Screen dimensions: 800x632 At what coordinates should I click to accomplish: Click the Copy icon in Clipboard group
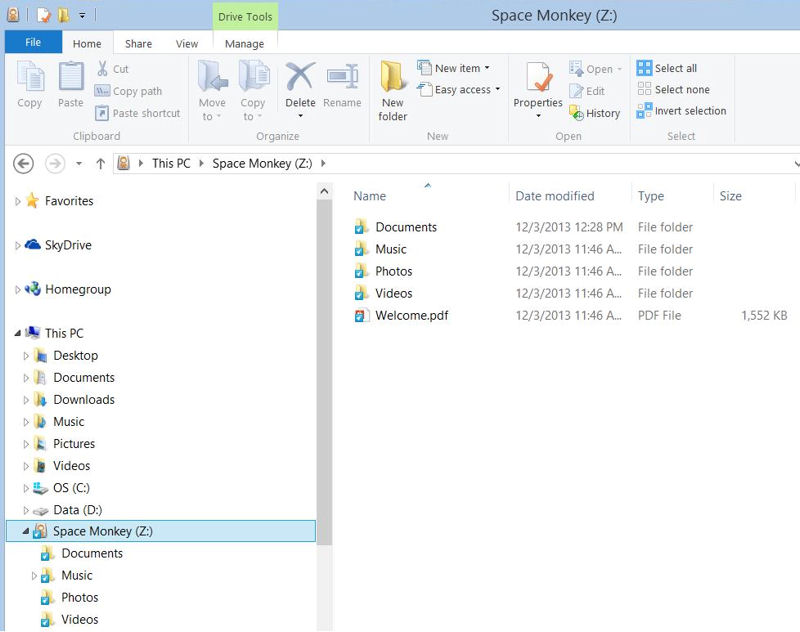[x=31, y=77]
